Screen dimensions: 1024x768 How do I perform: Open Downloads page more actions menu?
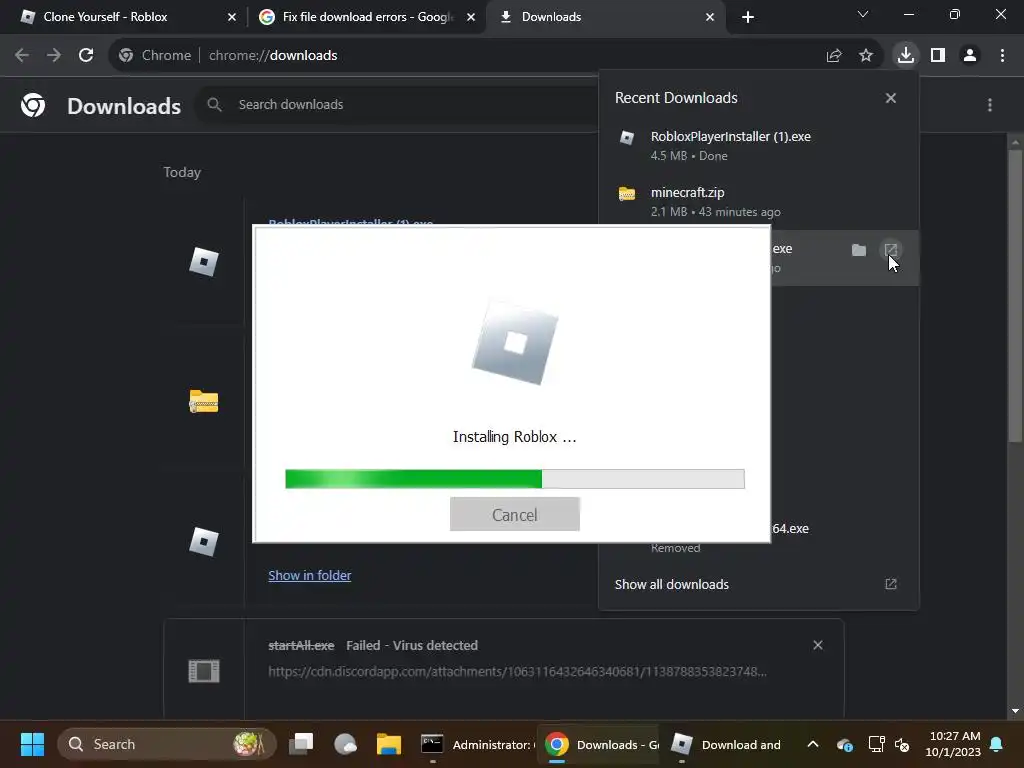[990, 105]
